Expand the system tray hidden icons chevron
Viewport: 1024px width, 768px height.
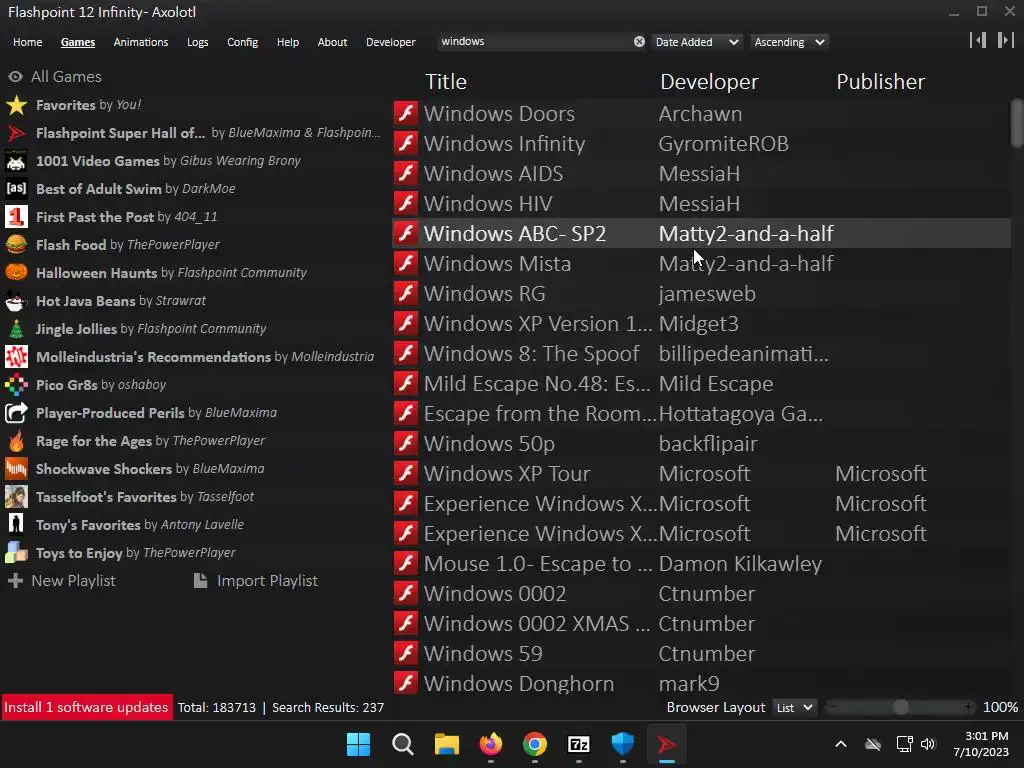point(841,744)
